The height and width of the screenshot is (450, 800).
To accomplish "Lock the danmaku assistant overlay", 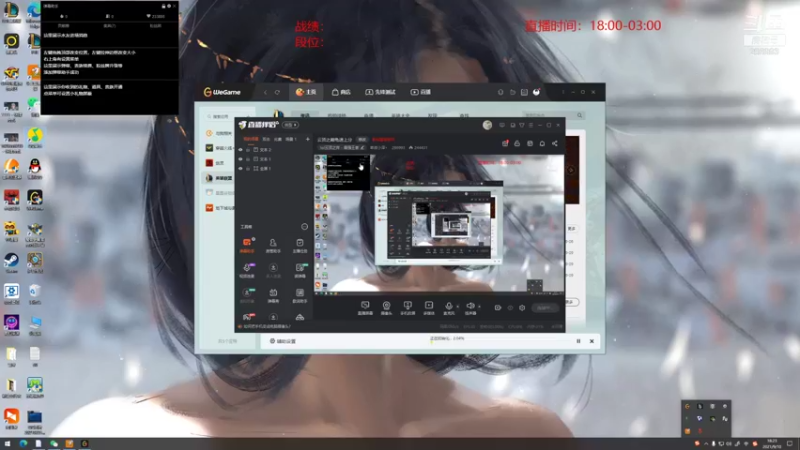I will tap(164, 6).
